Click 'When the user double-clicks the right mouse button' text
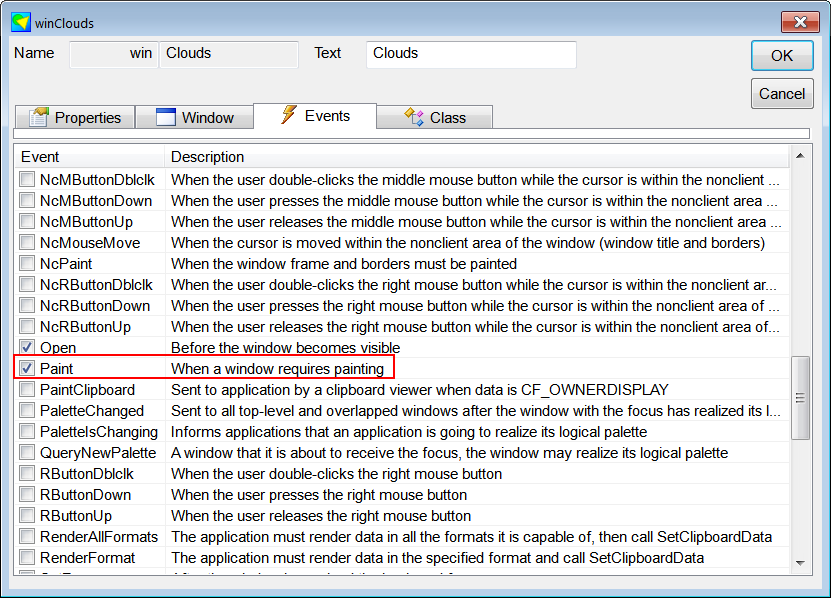The width and height of the screenshot is (831, 598). (x=336, y=473)
